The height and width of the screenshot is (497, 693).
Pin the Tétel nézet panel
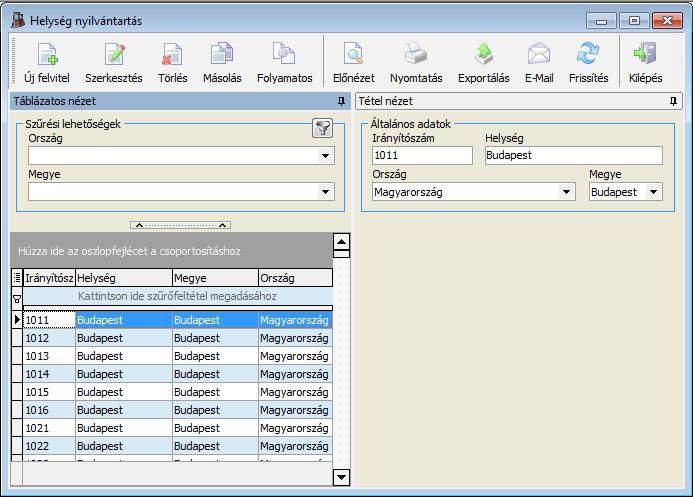(x=673, y=102)
